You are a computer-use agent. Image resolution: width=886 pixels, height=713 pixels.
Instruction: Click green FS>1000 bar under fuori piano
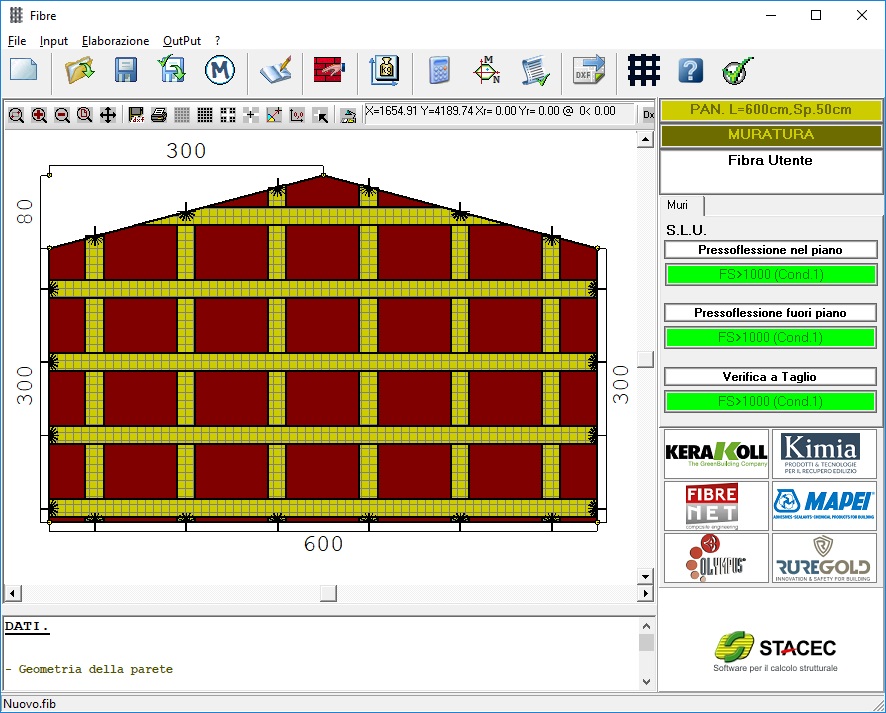[x=771, y=337]
